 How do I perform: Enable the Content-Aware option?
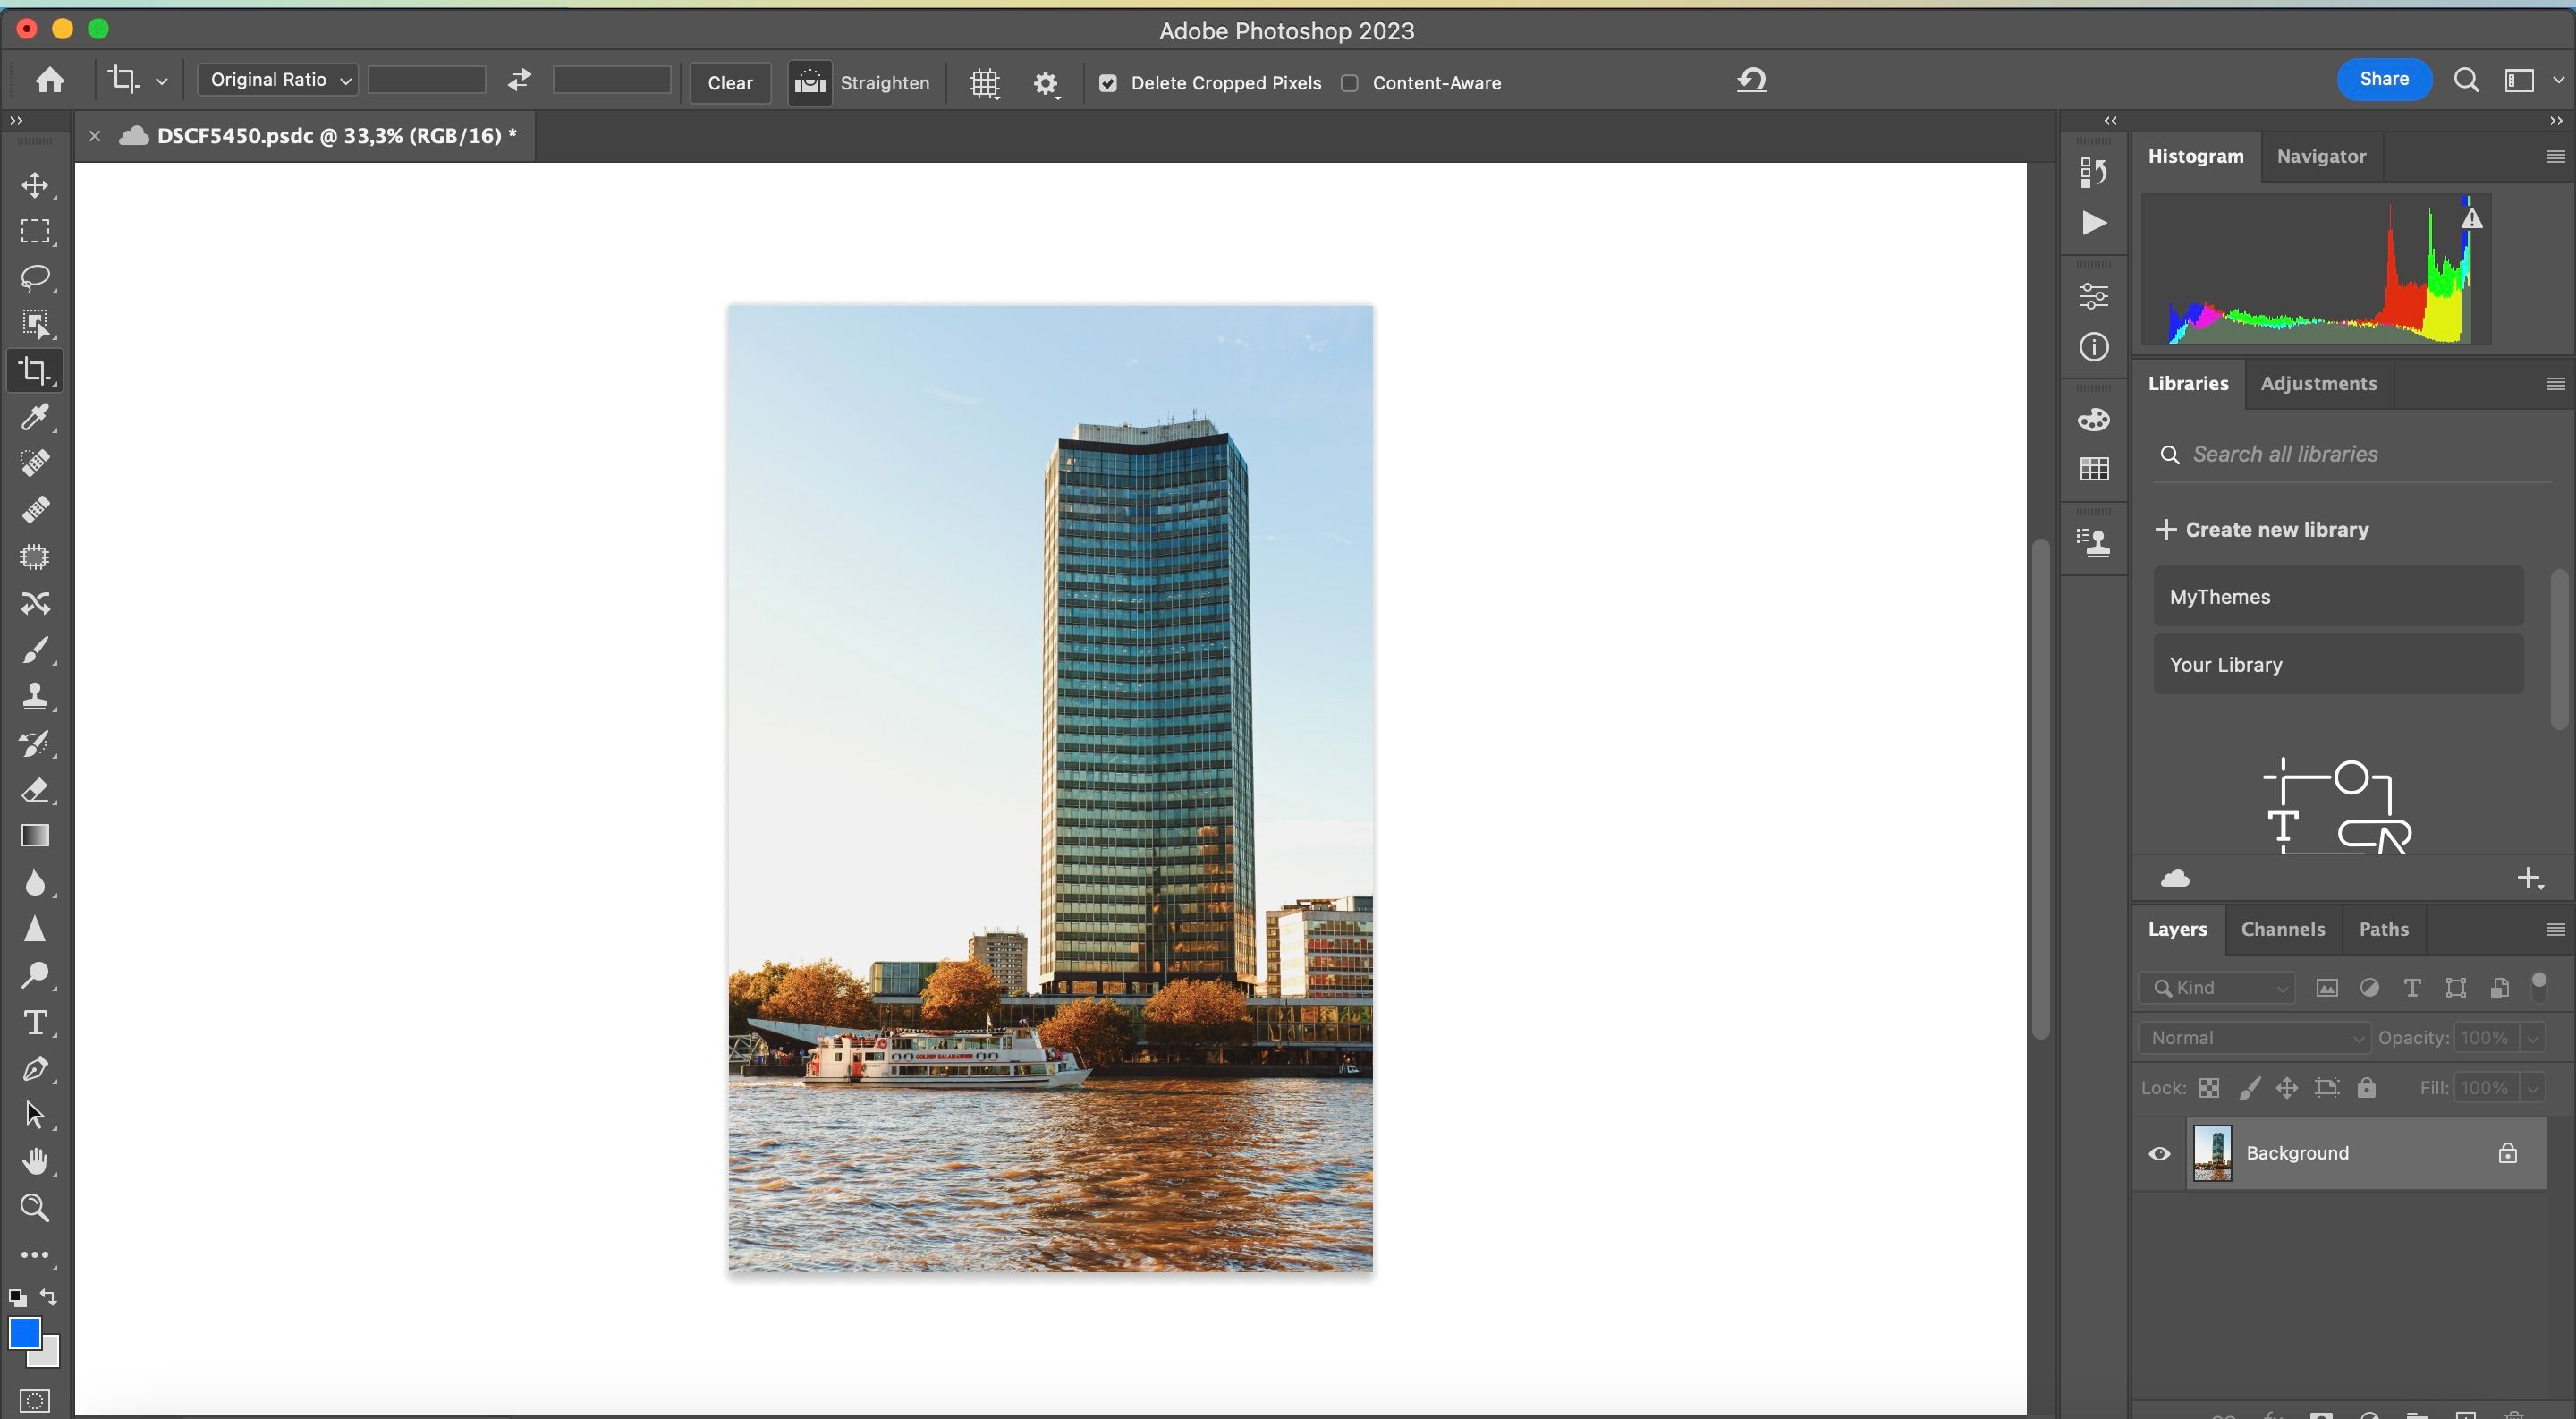[x=1349, y=83]
